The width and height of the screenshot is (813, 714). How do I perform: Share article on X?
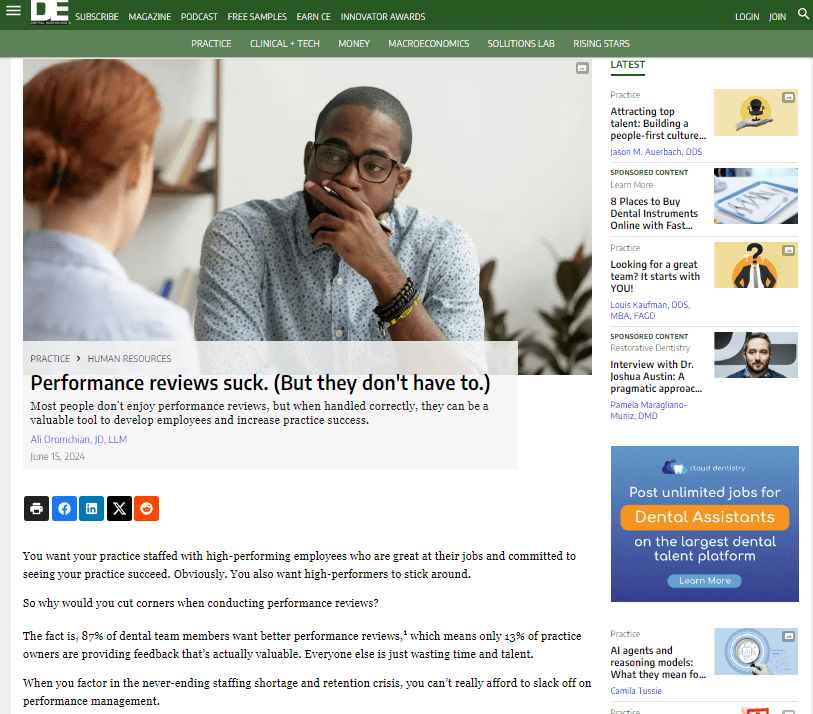tap(119, 508)
